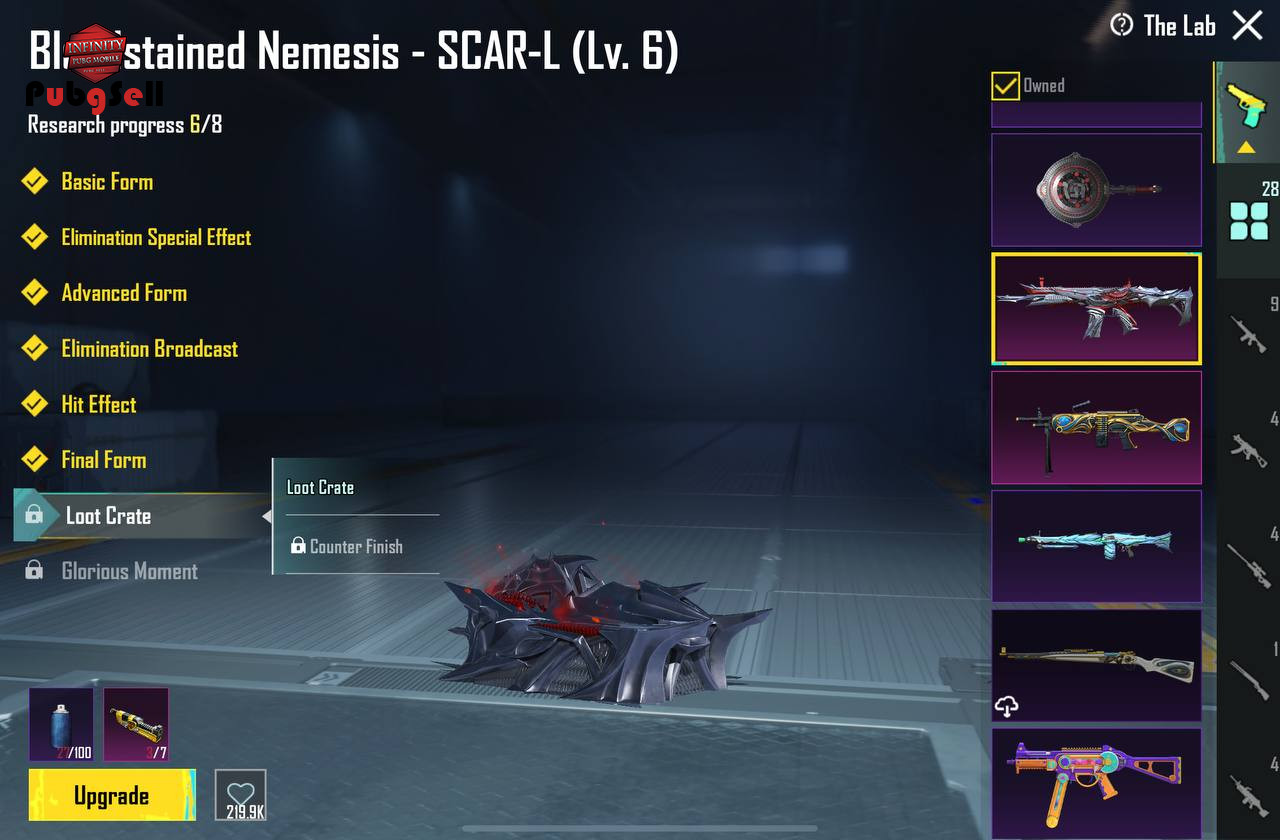Collapse the pistol category yellow arrow
The width and height of the screenshot is (1280, 840).
(1247, 147)
